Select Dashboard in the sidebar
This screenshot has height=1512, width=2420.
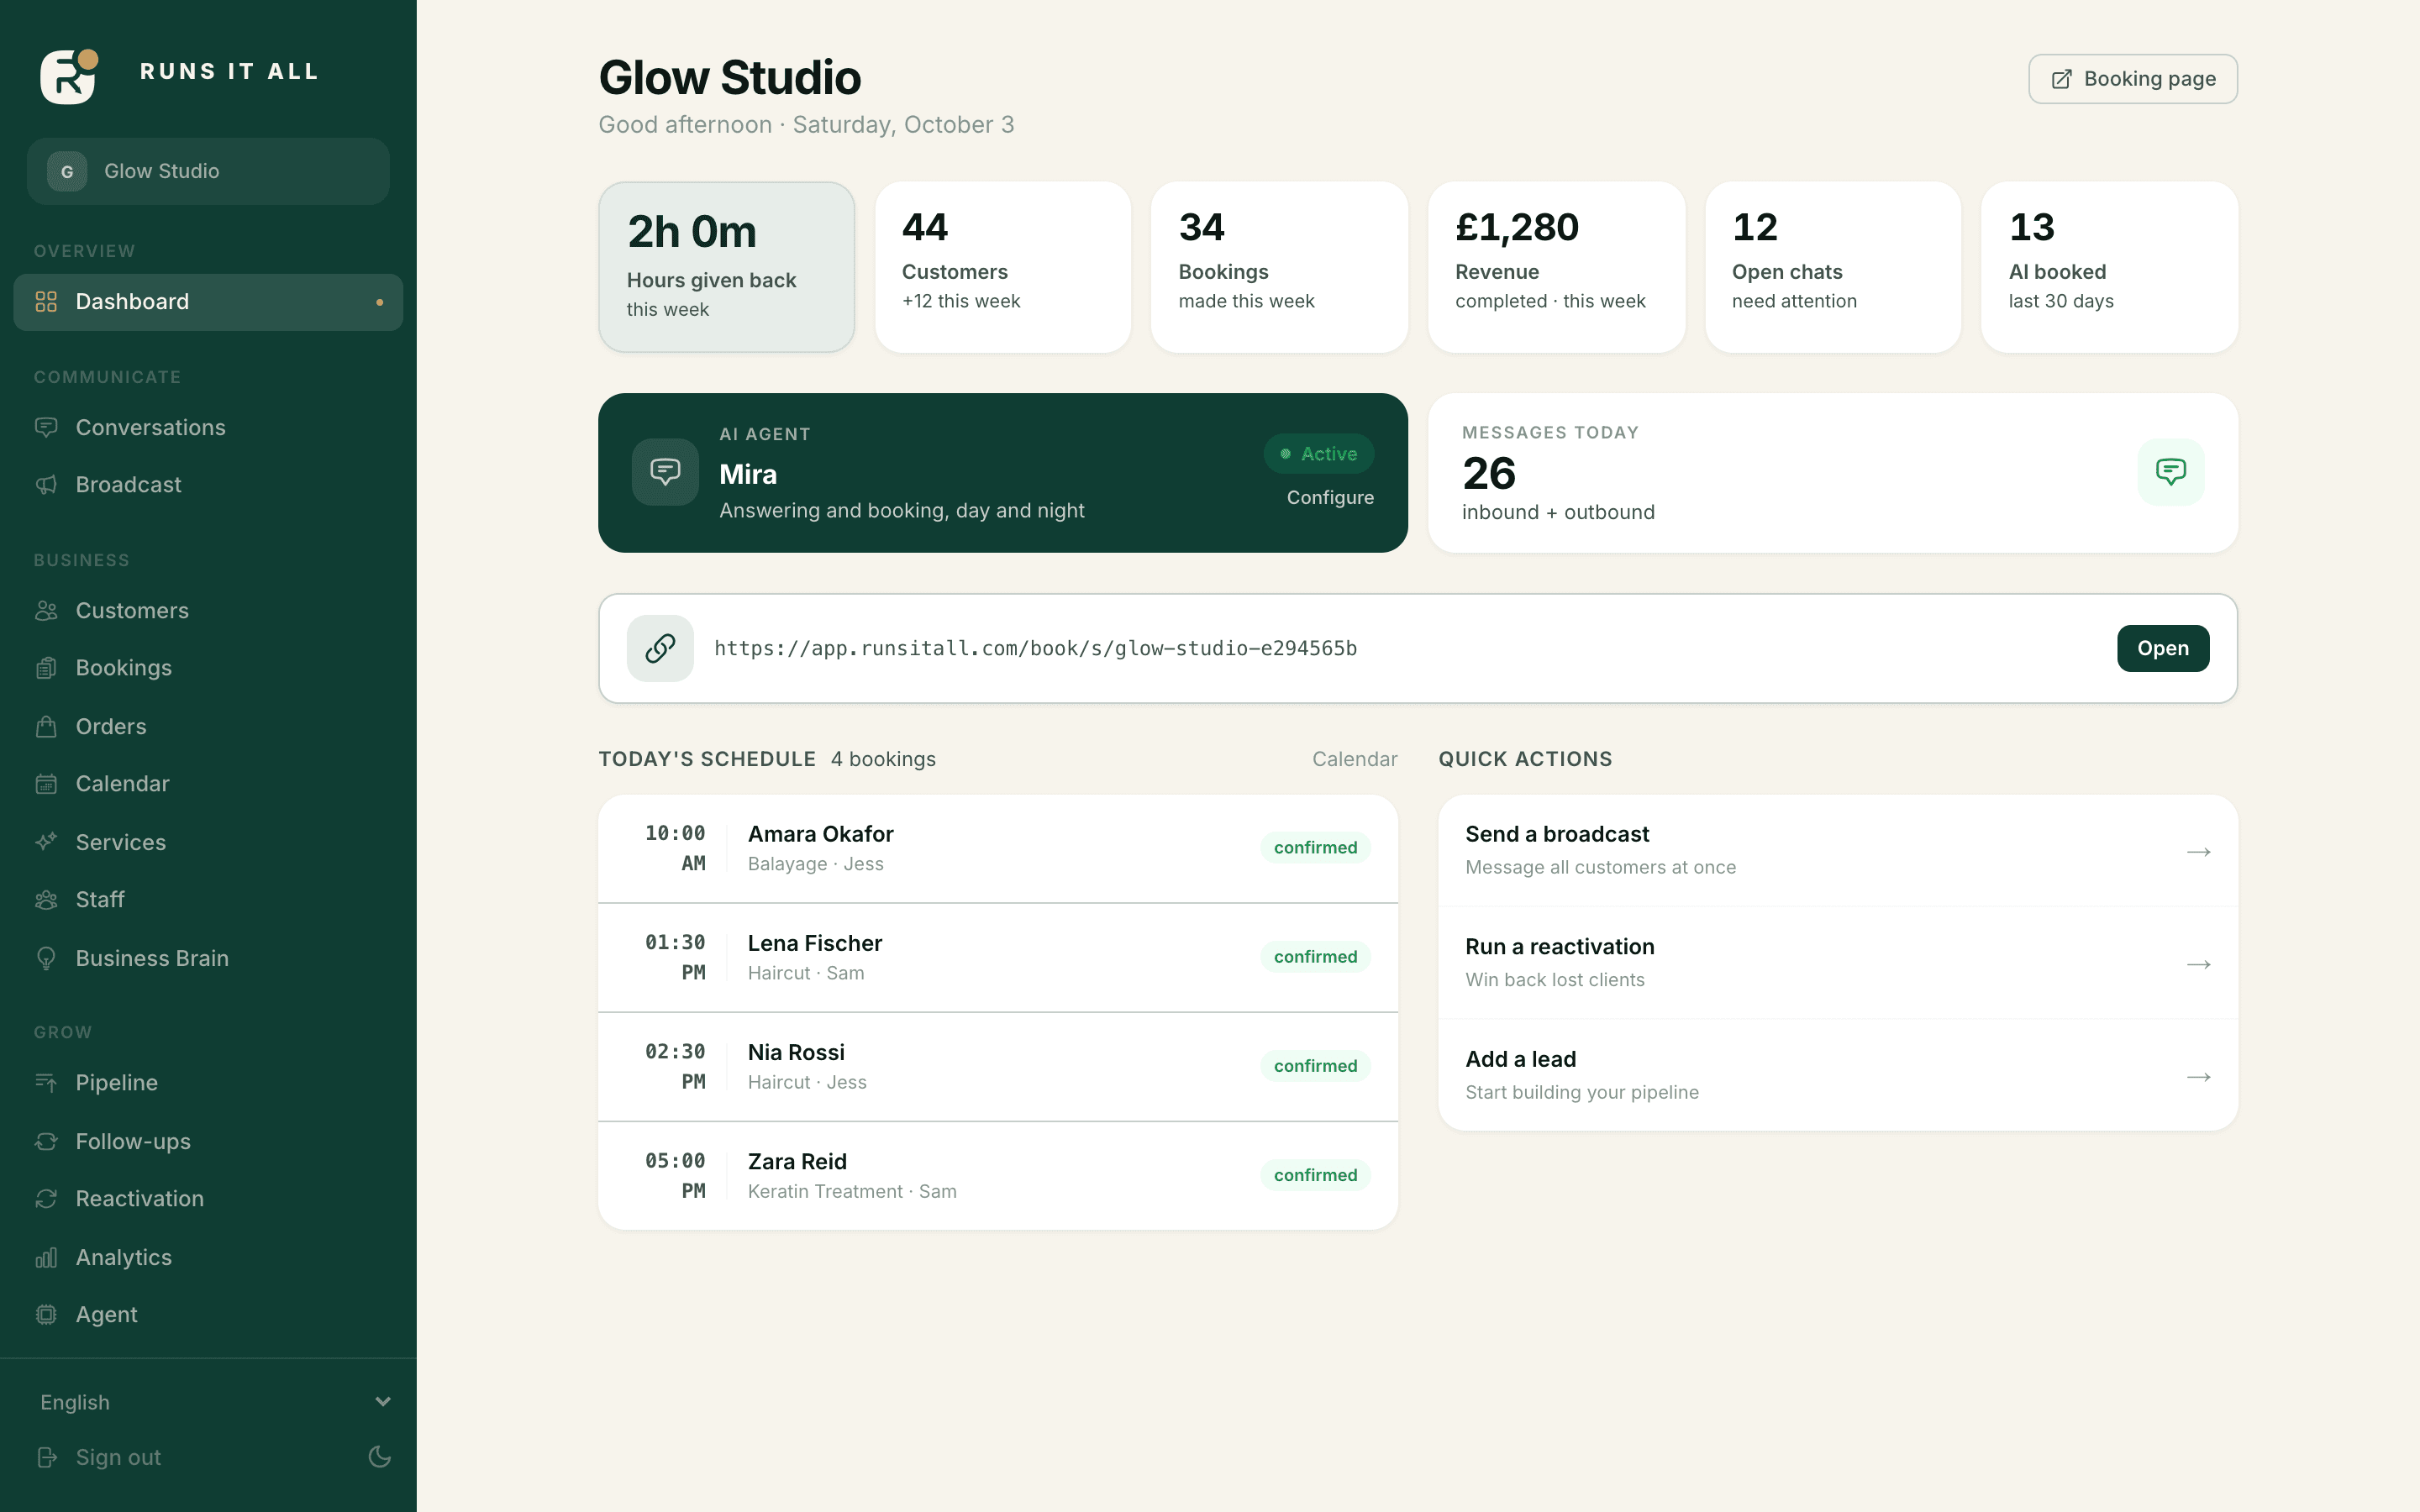pyautogui.click(x=209, y=302)
